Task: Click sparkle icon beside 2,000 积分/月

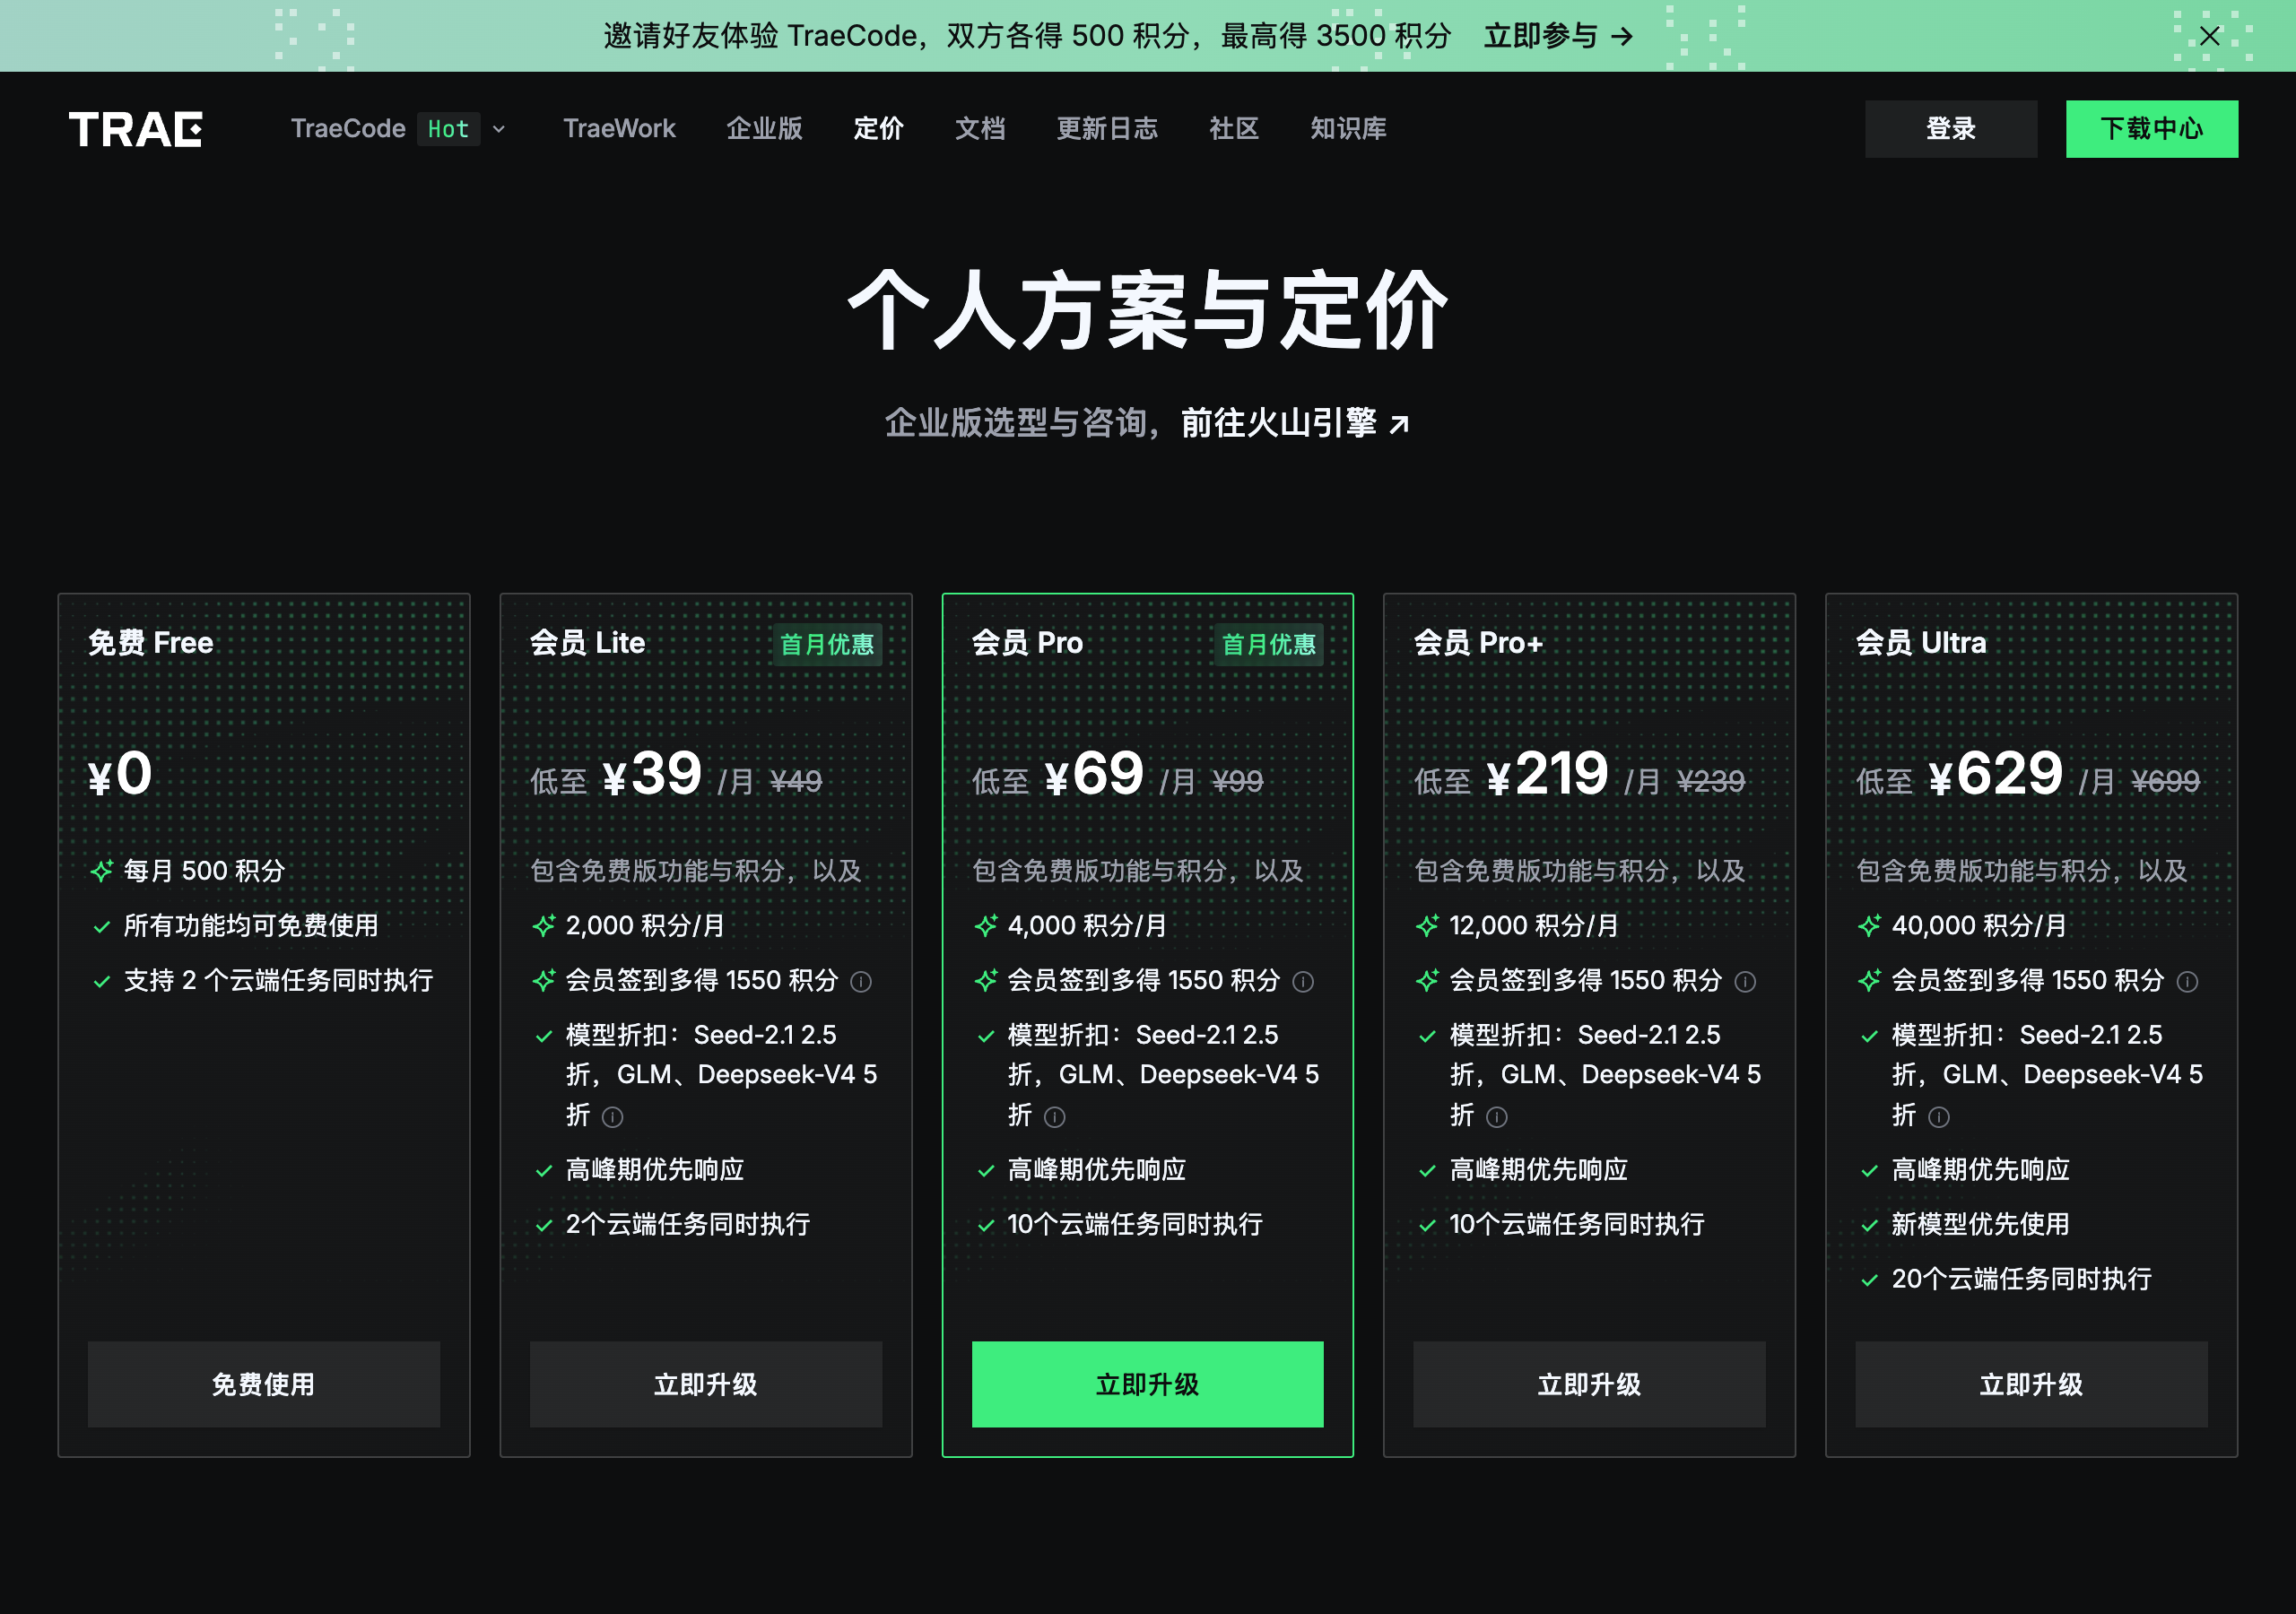Action: (544, 926)
